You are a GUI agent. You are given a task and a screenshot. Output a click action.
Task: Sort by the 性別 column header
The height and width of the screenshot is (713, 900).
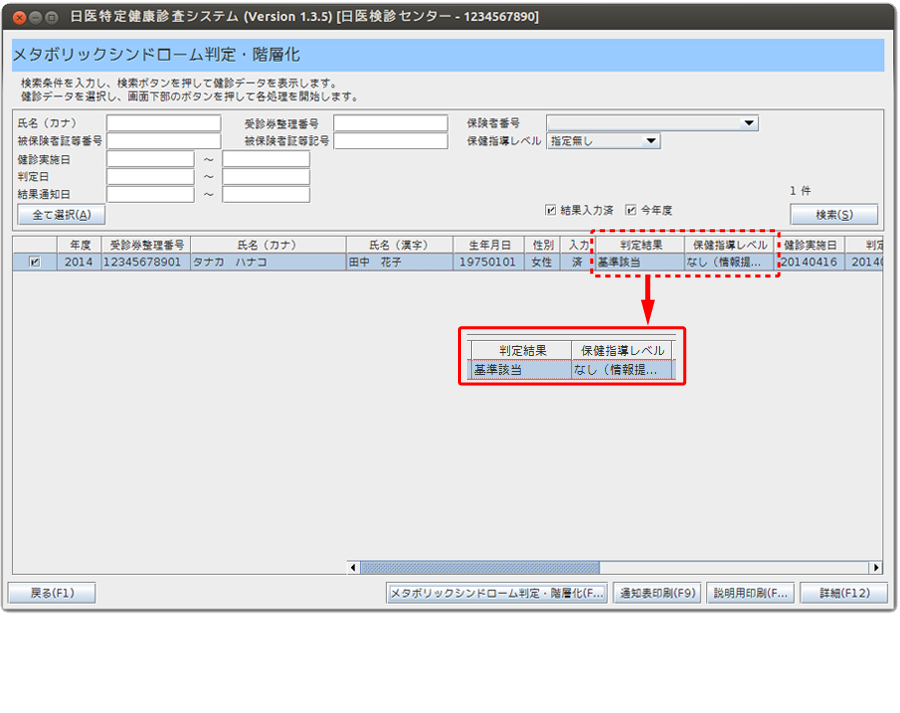click(542, 245)
